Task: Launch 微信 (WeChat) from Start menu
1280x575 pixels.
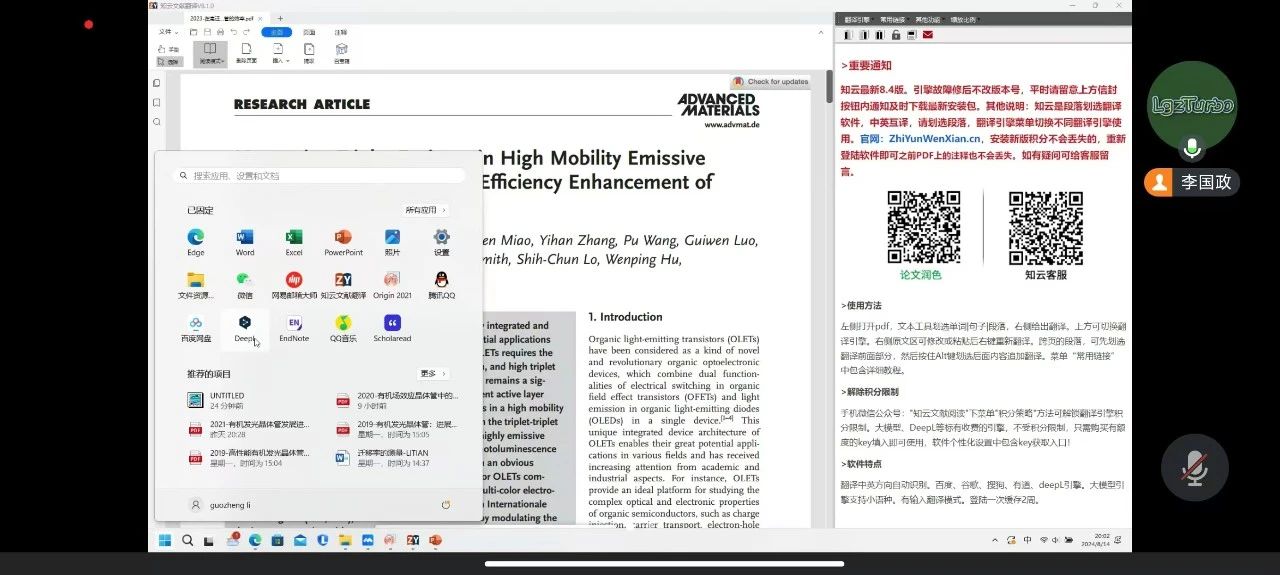Action: click(x=245, y=285)
